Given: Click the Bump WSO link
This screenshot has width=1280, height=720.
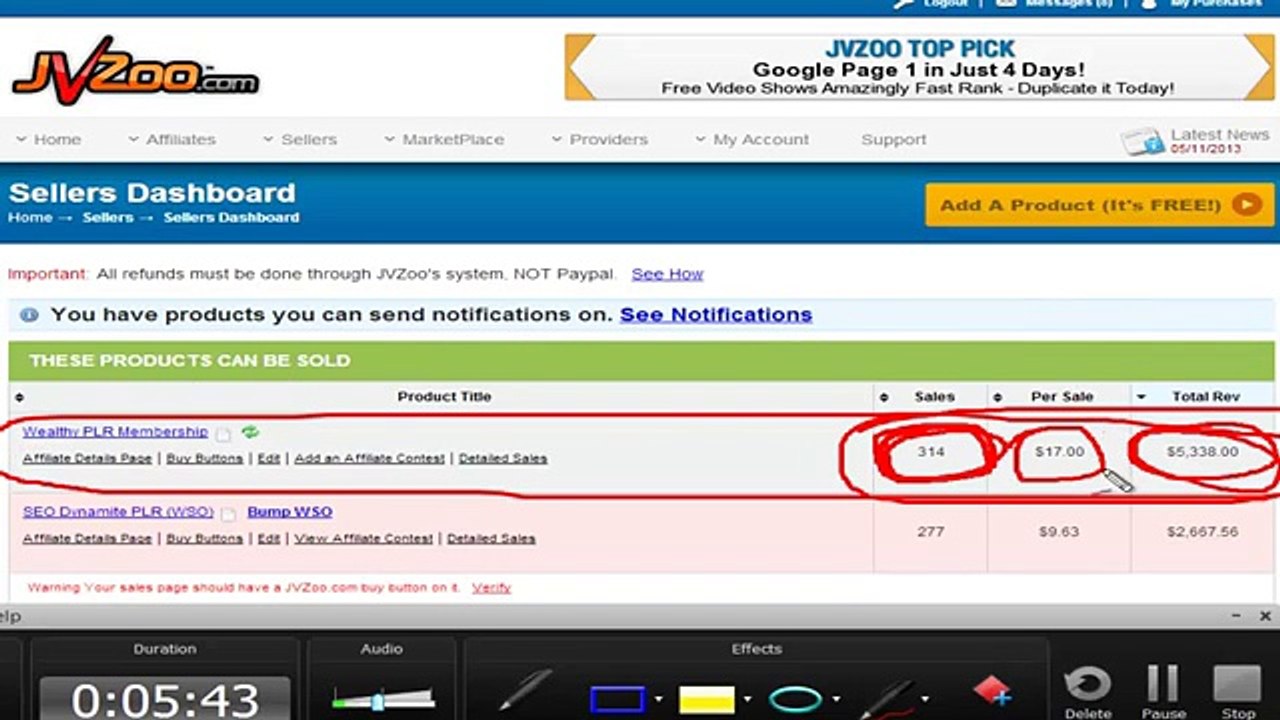Looking at the screenshot, I should coord(289,511).
